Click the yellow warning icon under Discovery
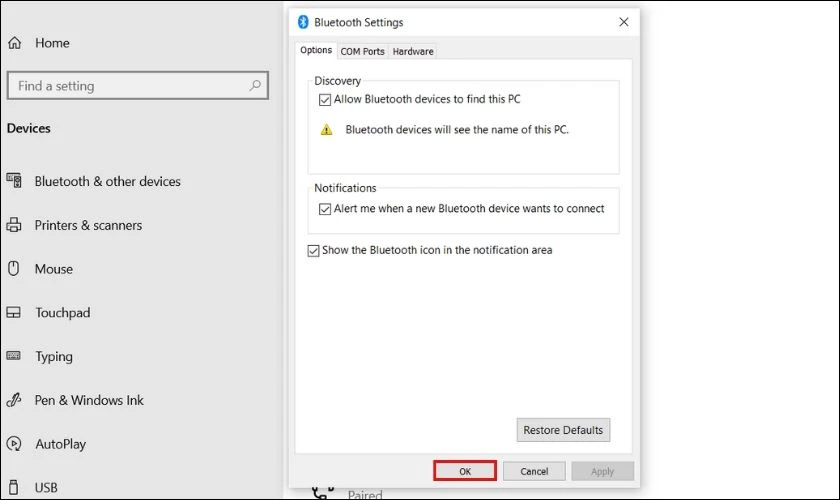This screenshot has height=500, width=840. click(x=326, y=130)
